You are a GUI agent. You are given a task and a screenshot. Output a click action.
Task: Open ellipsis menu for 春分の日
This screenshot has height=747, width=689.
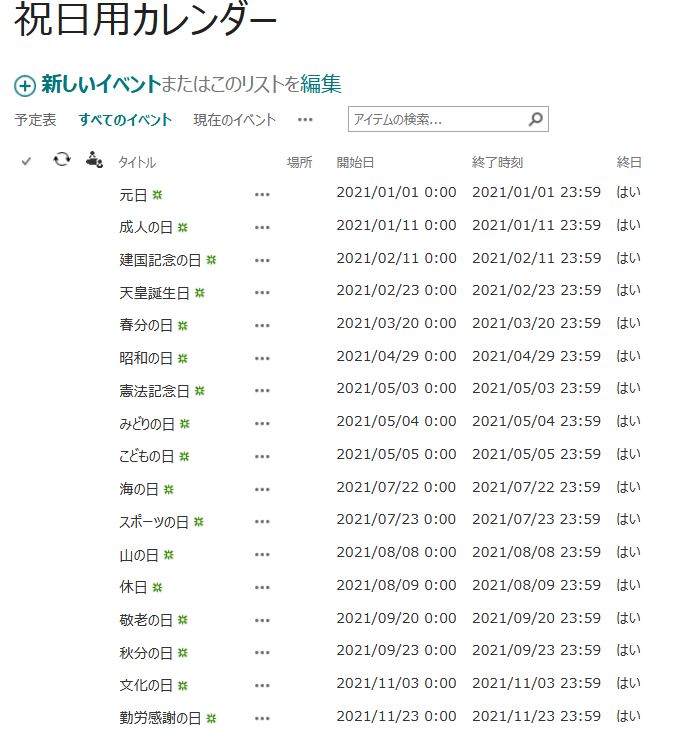click(x=262, y=326)
